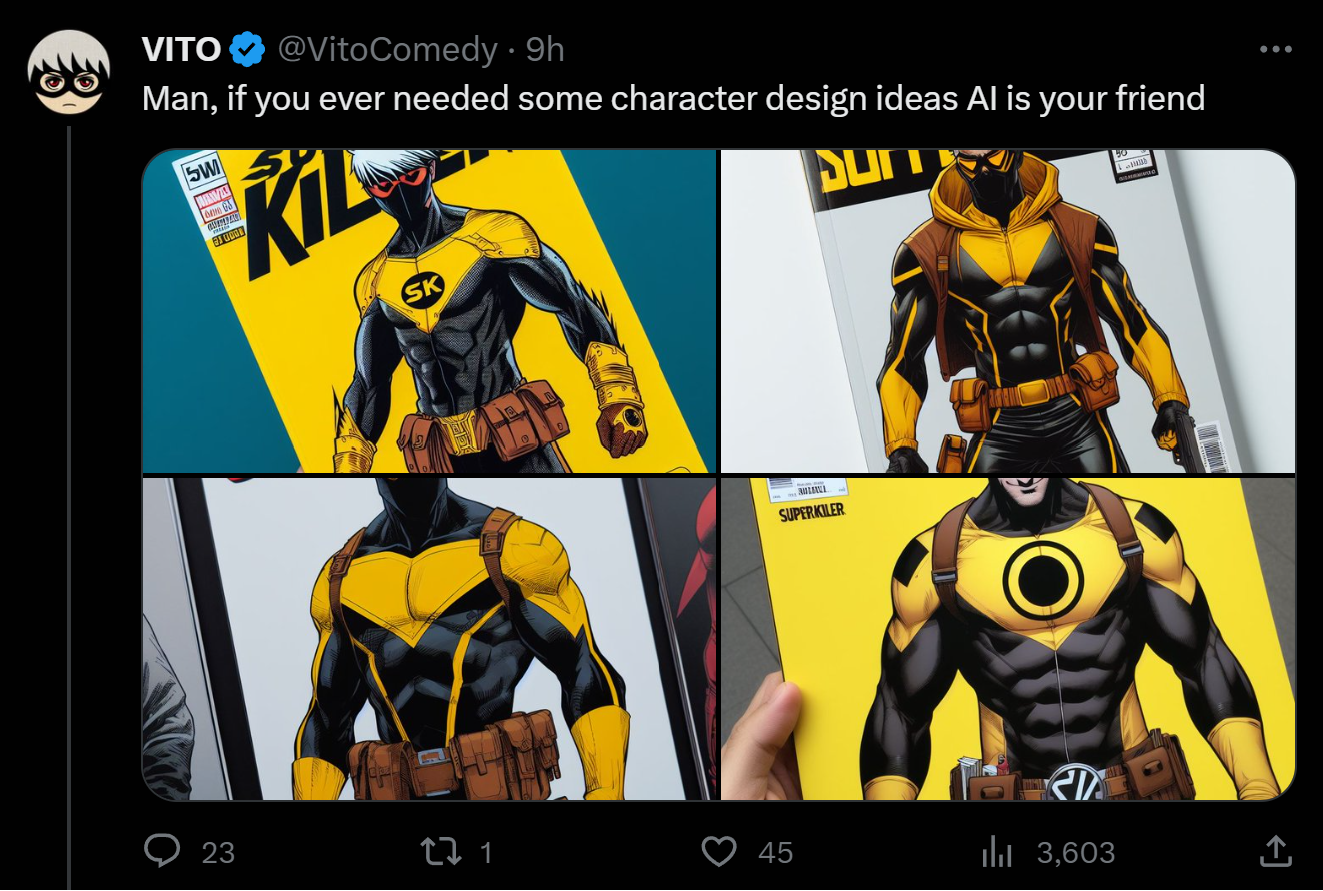
Task: Click the share upload arrow icon
Action: (x=1273, y=851)
